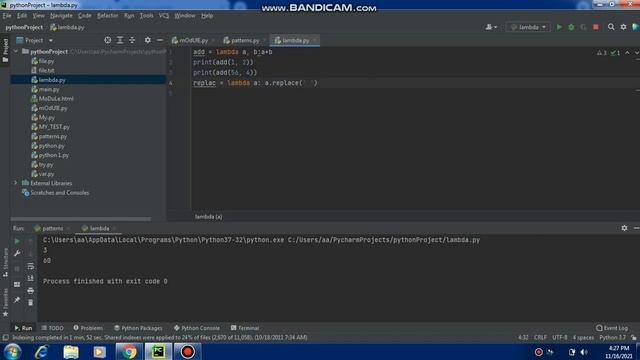The width and height of the screenshot is (640, 360).
Task: Click the warnings indicator in editor corner
Action: click(x=602, y=53)
